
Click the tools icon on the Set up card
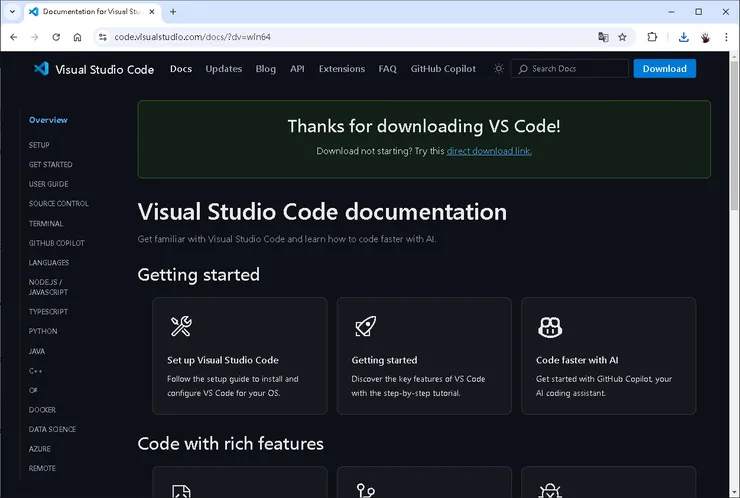pyautogui.click(x=181, y=326)
